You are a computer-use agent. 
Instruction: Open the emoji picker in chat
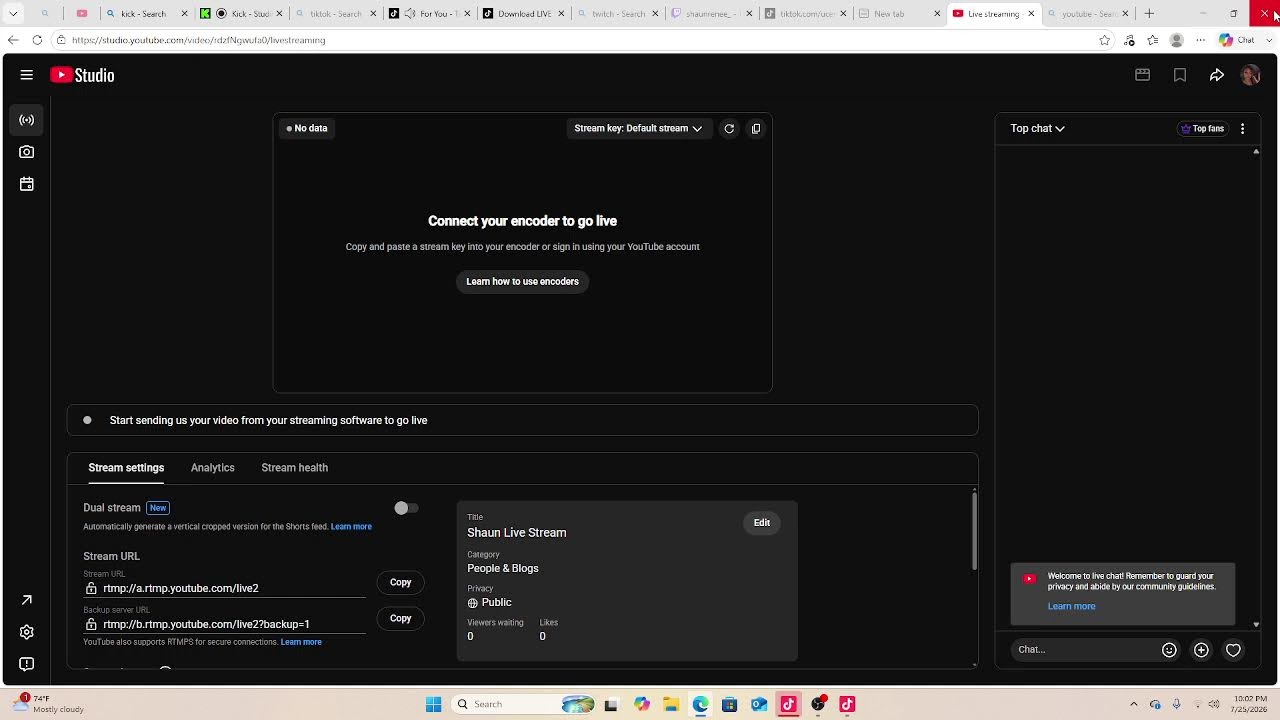[x=1169, y=650]
